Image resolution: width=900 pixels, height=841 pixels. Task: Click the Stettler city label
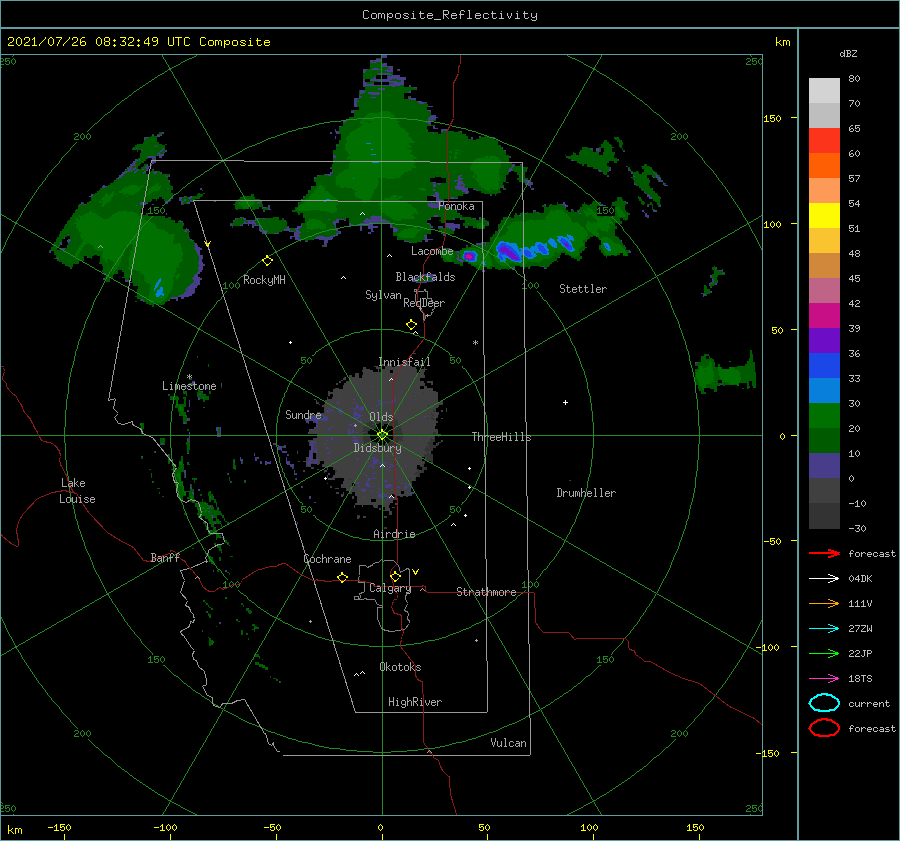(583, 289)
